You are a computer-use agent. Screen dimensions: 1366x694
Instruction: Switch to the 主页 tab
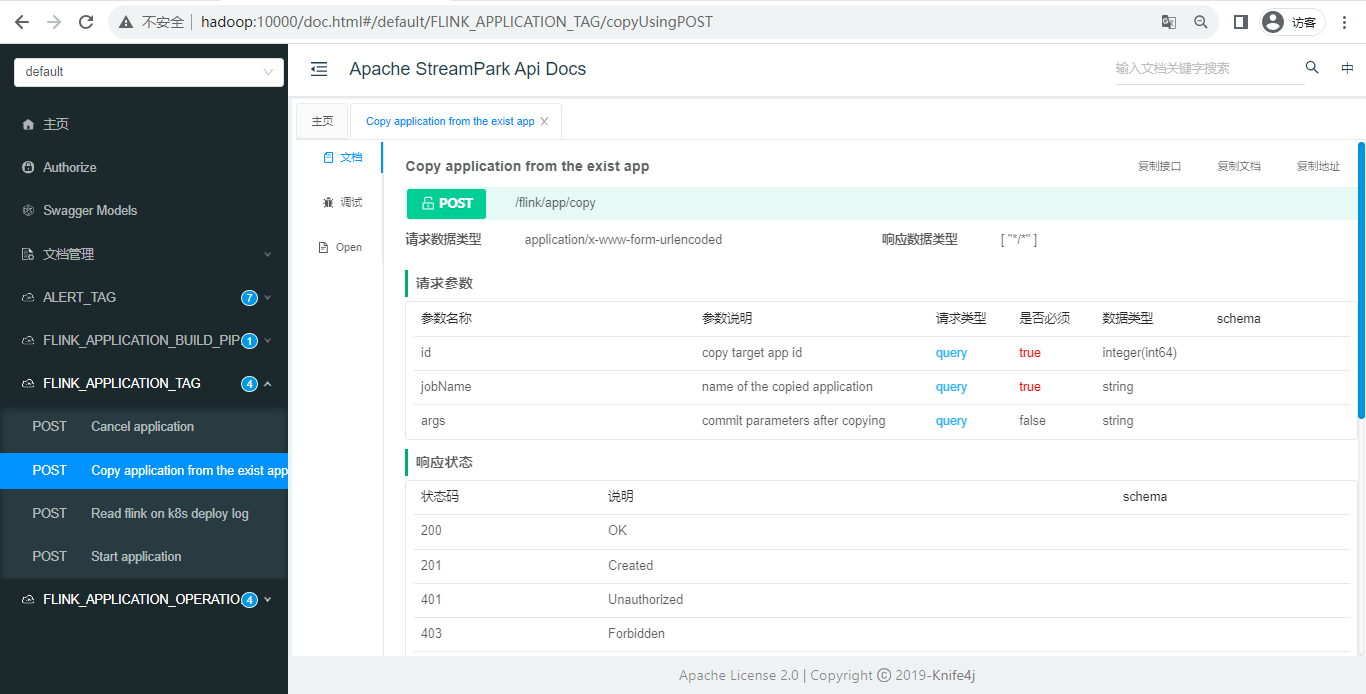tap(322, 120)
